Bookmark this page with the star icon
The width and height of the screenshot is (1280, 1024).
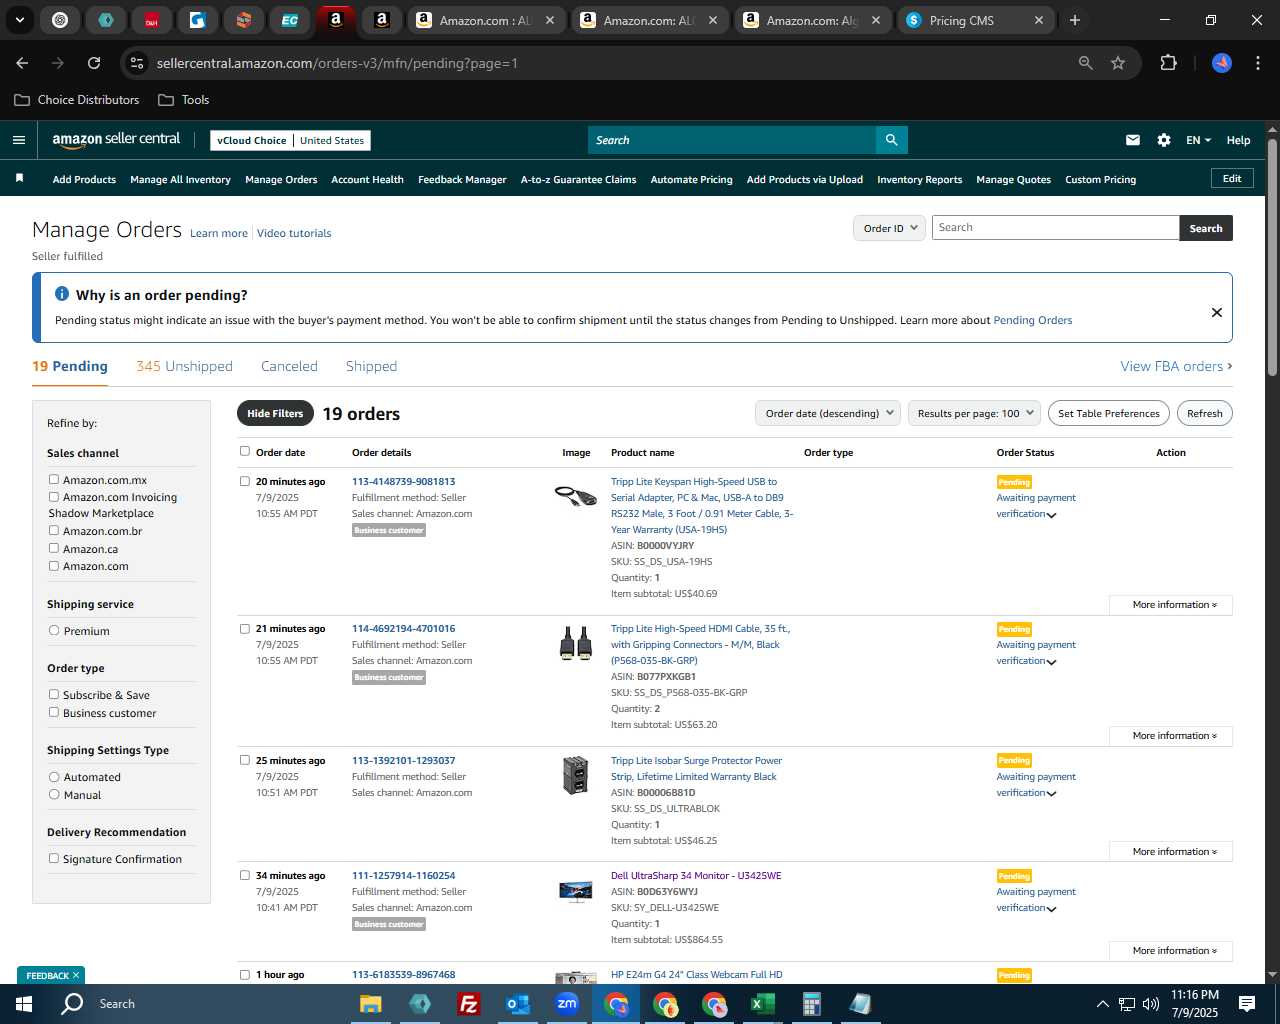coord(1118,63)
